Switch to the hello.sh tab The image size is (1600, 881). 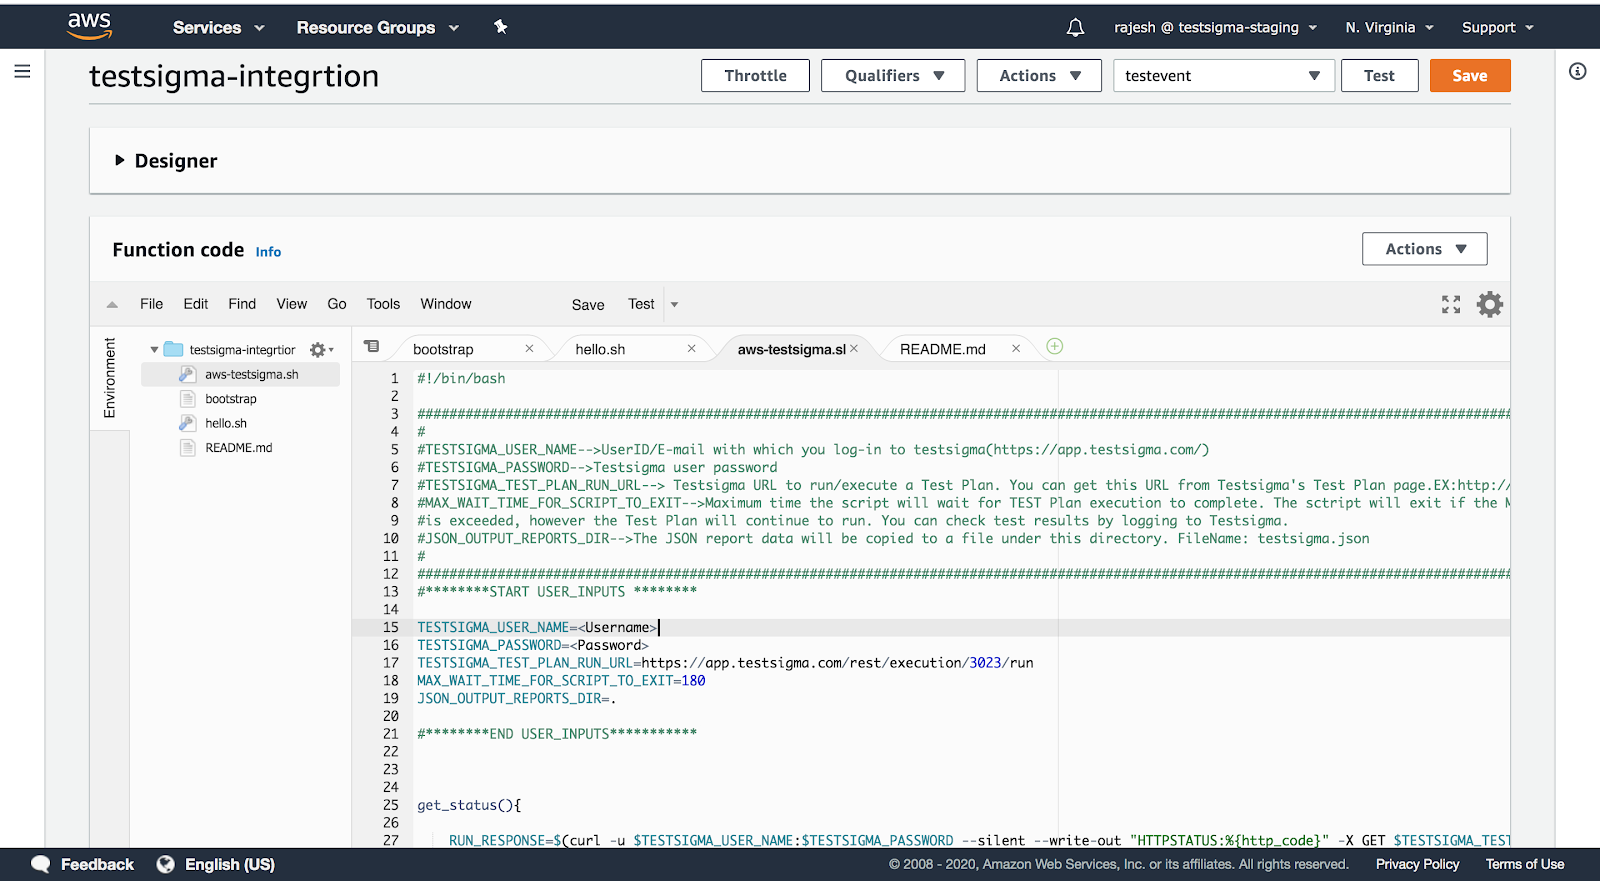600,349
